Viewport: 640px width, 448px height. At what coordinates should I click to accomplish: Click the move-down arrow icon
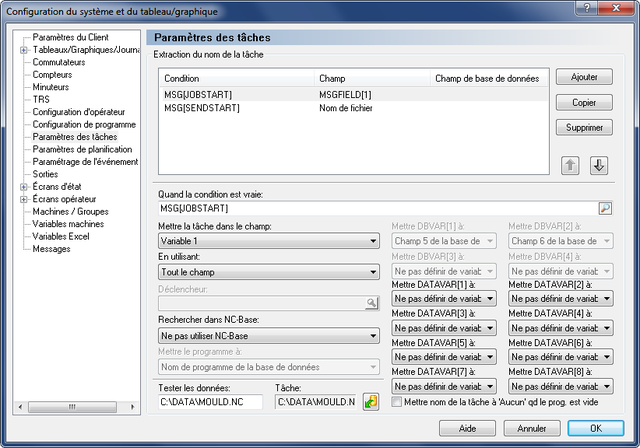coord(599,165)
